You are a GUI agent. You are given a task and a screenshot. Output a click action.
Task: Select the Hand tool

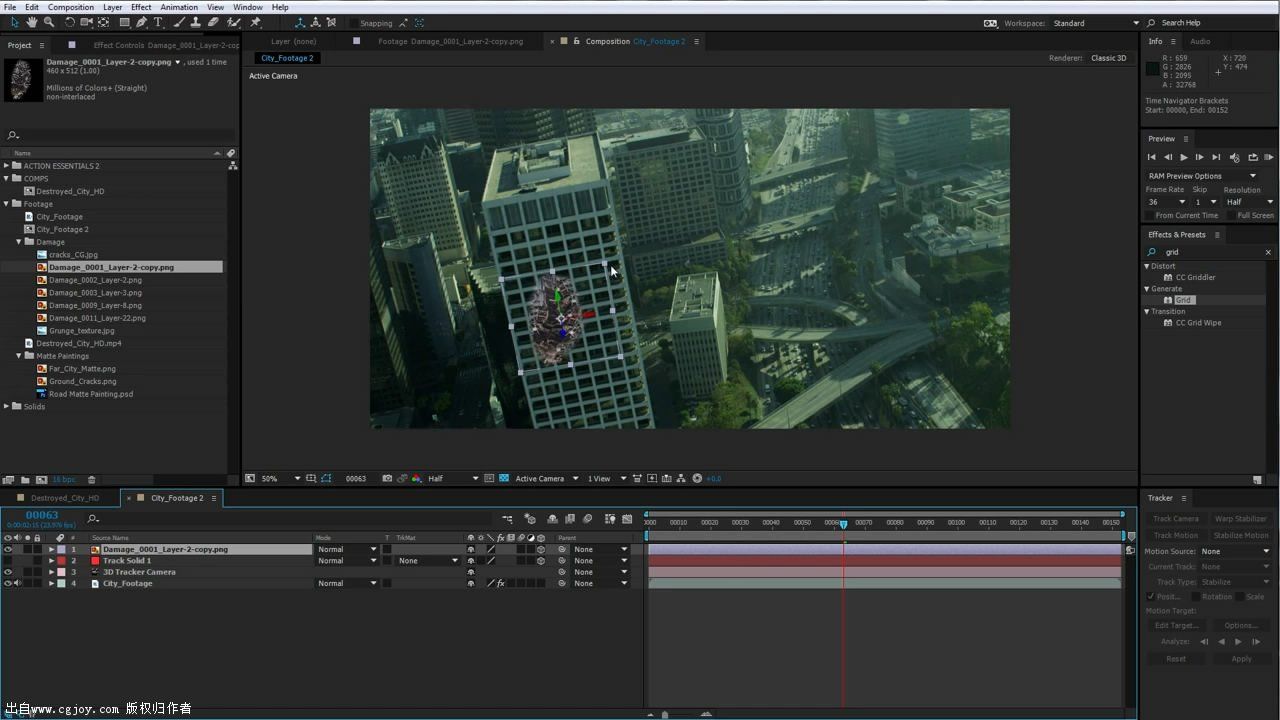click(x=32, y=22)
